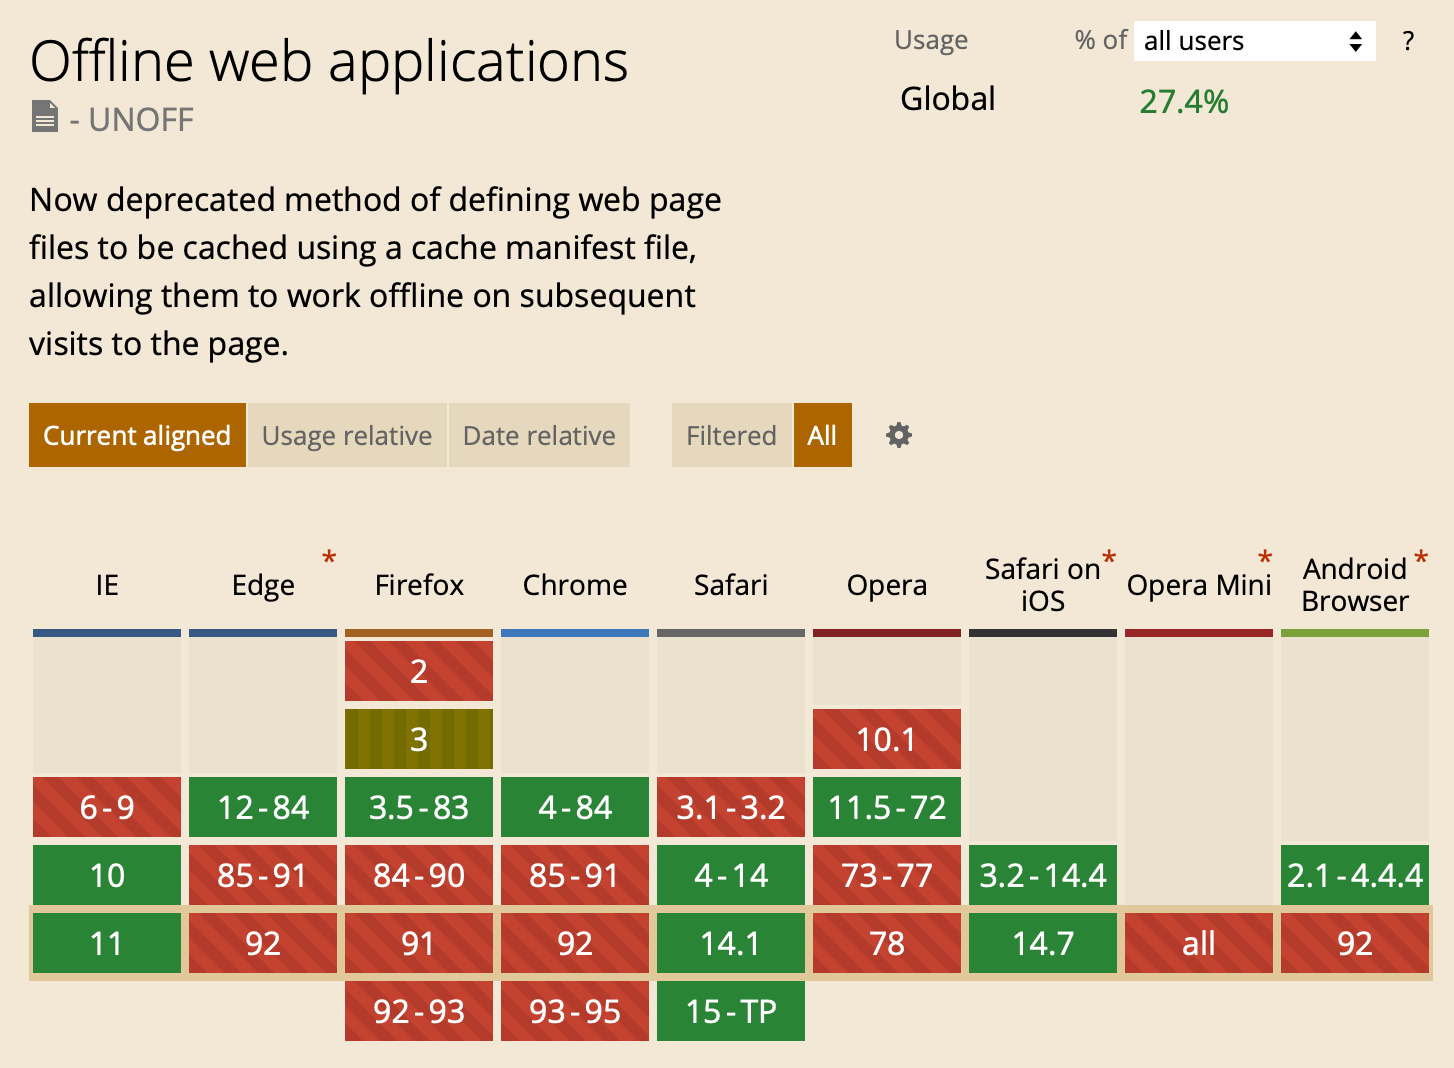This screenshot has height=1068, width=1454.
Task: Click the Global usage percentage 27.4%
Action: coord(1184,101)
